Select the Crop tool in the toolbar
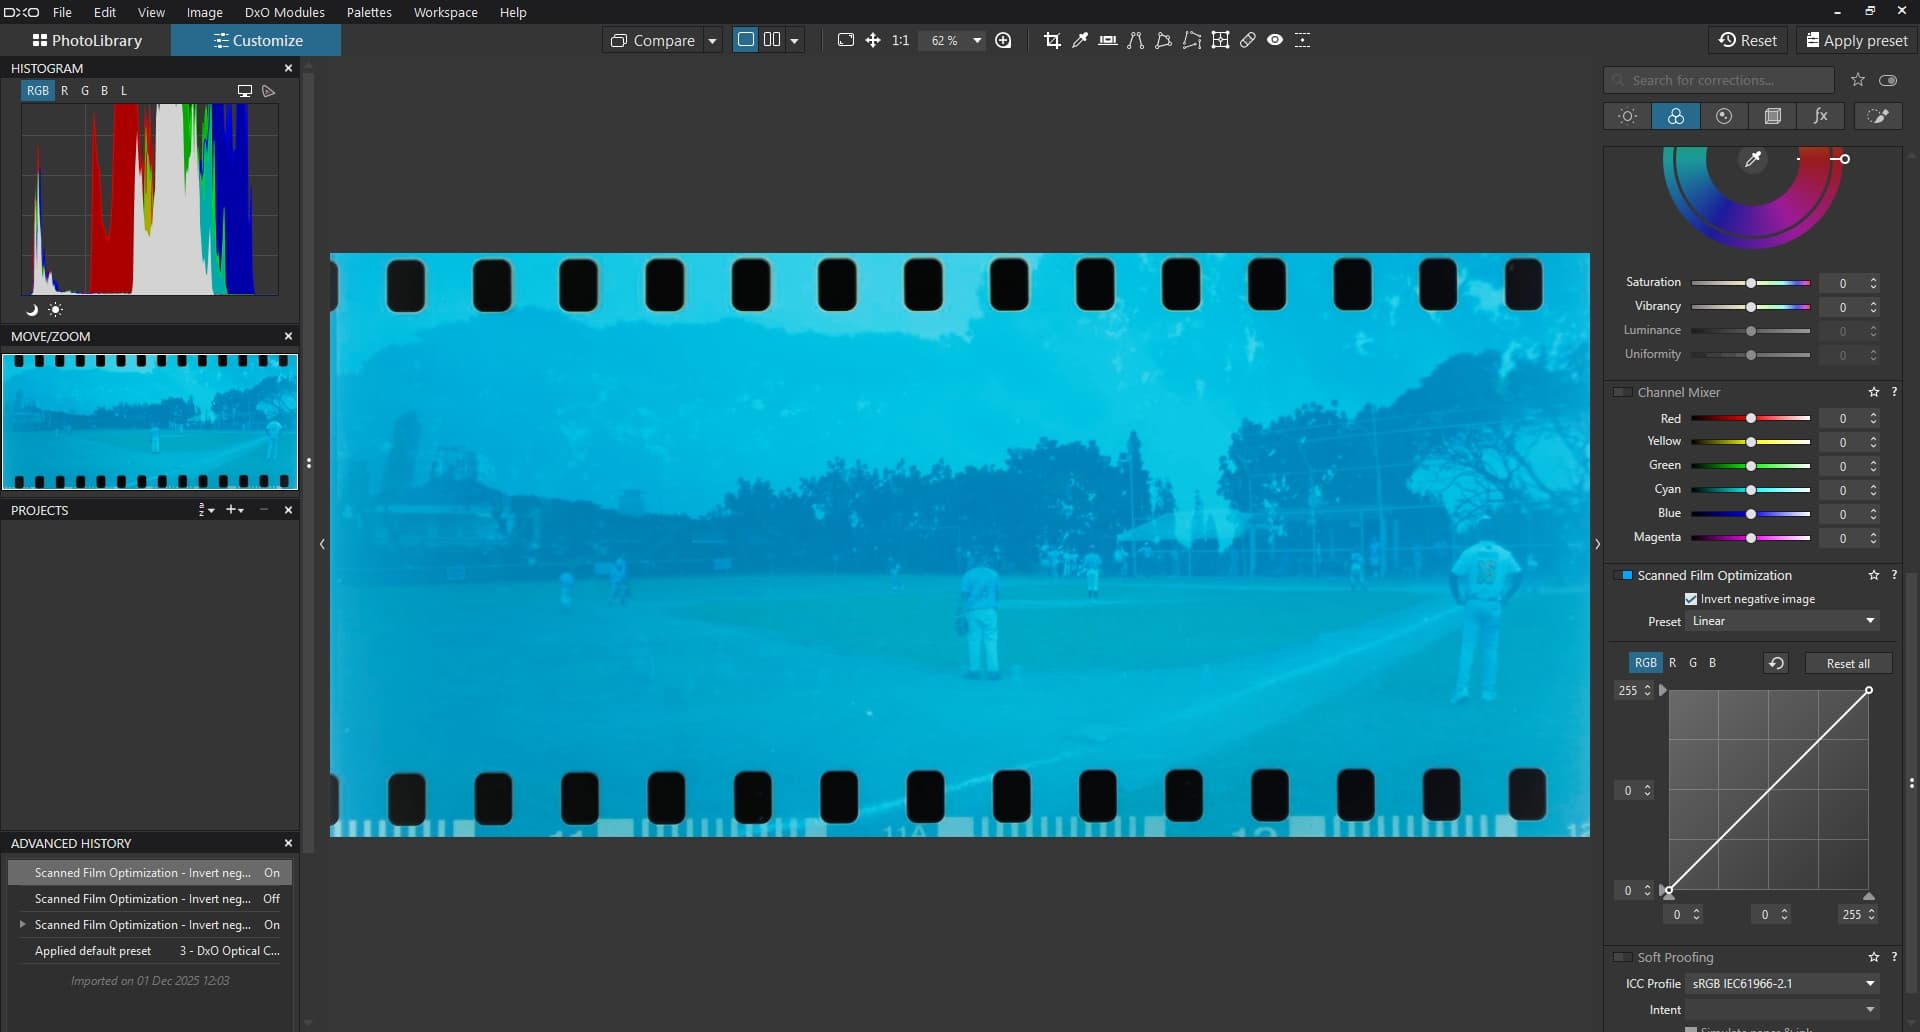Image resolution: width=1920 pixels, height=1032 pixels. [1052, 40]
